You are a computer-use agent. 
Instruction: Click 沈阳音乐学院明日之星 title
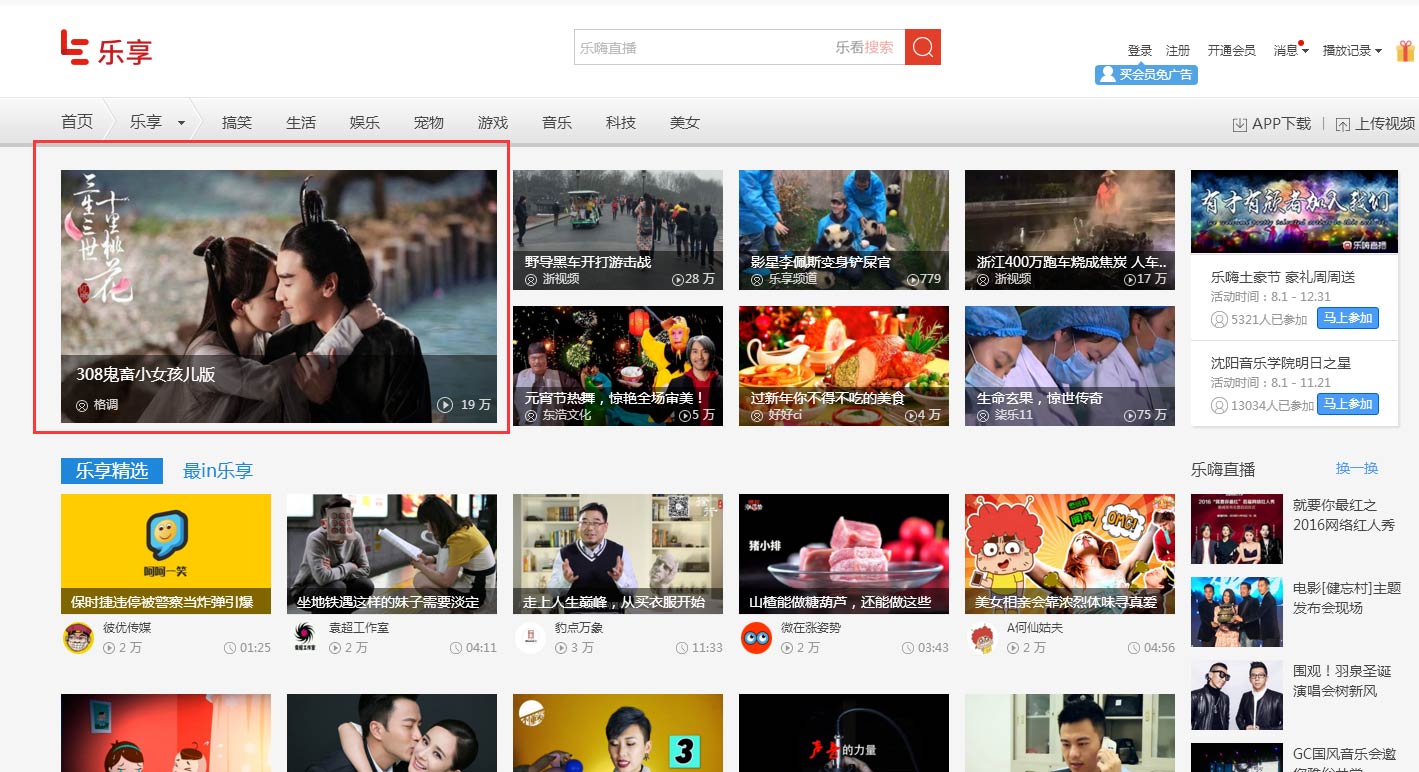coord(1281,362)
